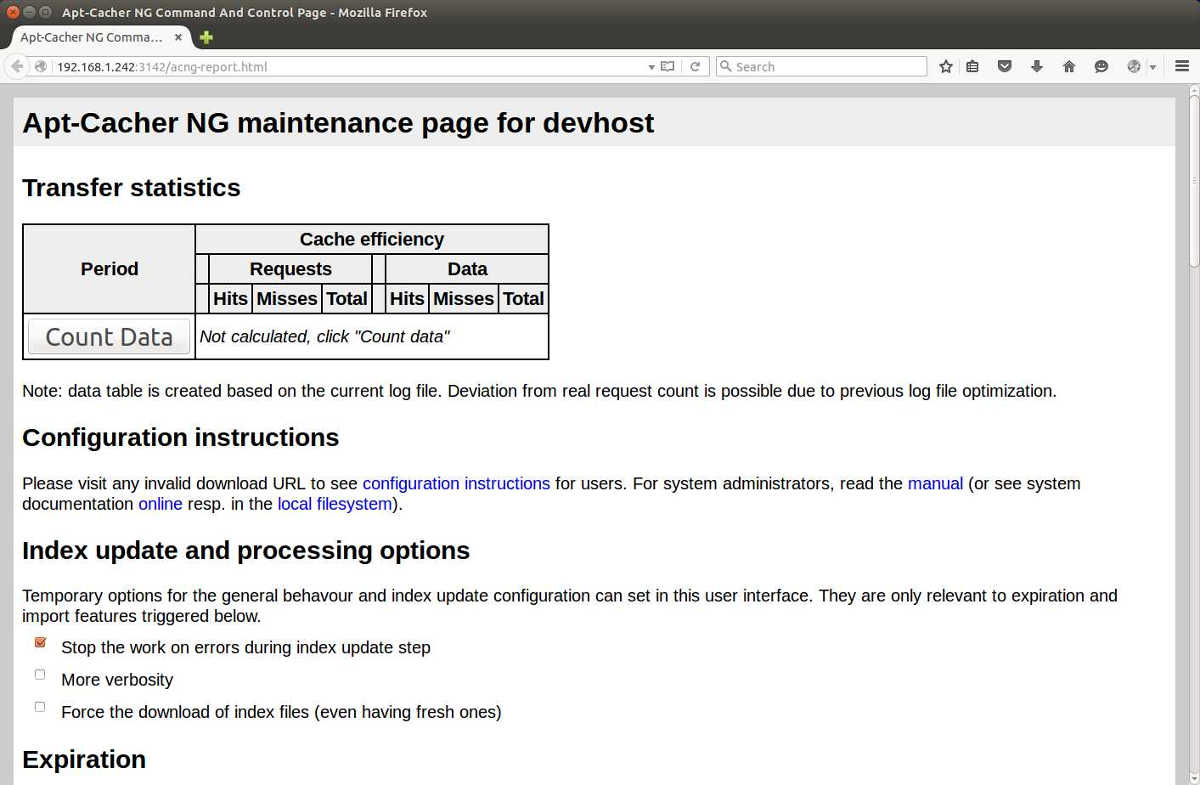Go back with the back arrow
This screenshot has width=1200, height=785.
pos(17,67)
